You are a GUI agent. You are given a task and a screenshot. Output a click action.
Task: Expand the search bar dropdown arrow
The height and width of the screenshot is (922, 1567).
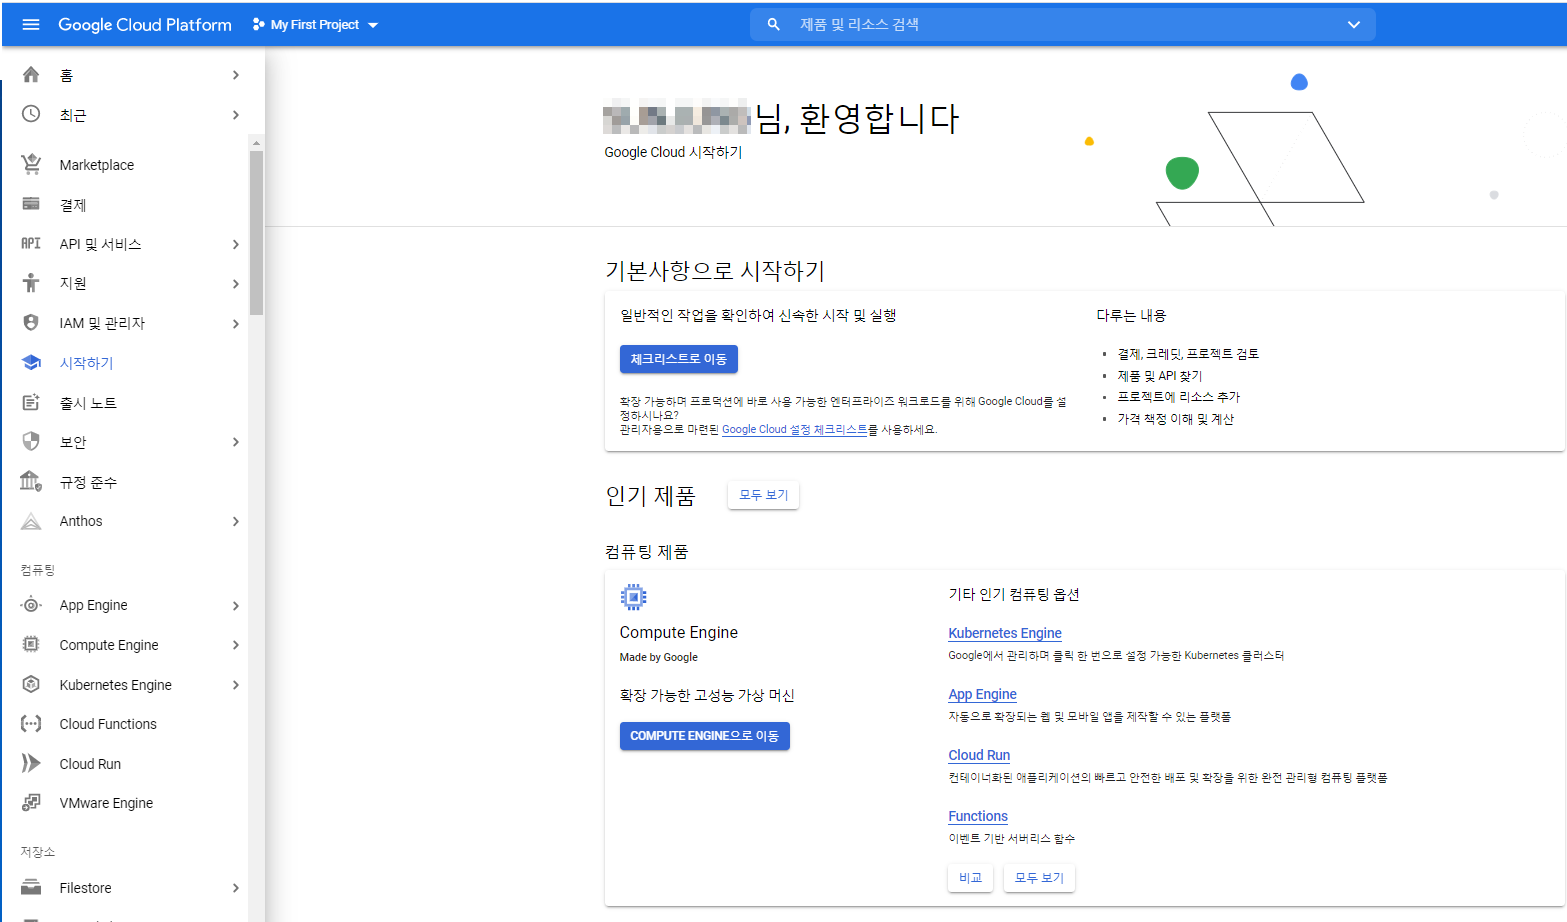pyautogui.click(x=1353, y=24)
